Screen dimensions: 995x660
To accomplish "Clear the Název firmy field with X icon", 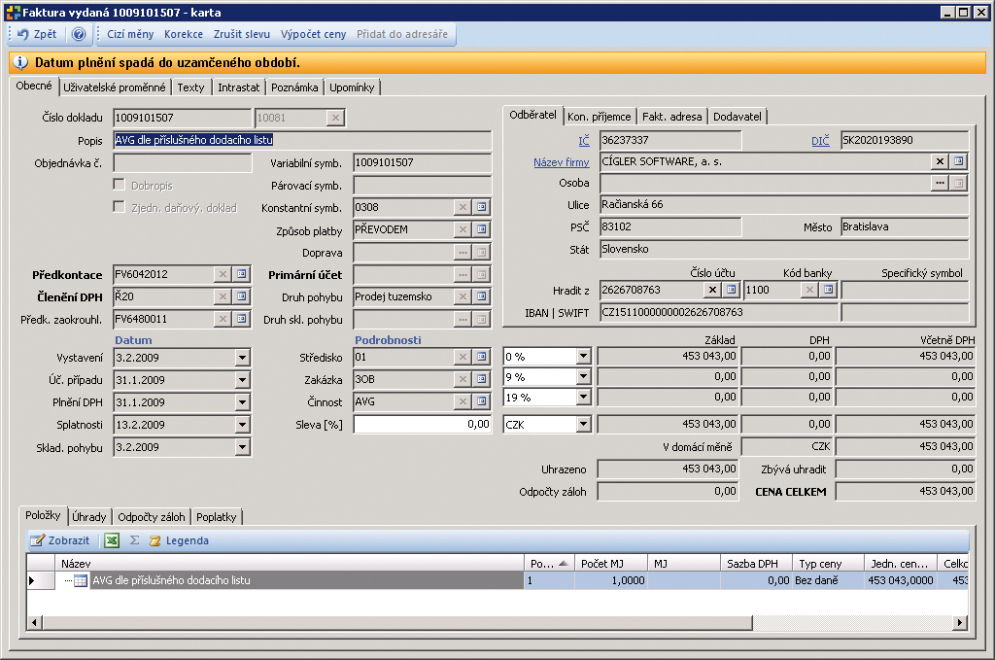I will [940, 162].
